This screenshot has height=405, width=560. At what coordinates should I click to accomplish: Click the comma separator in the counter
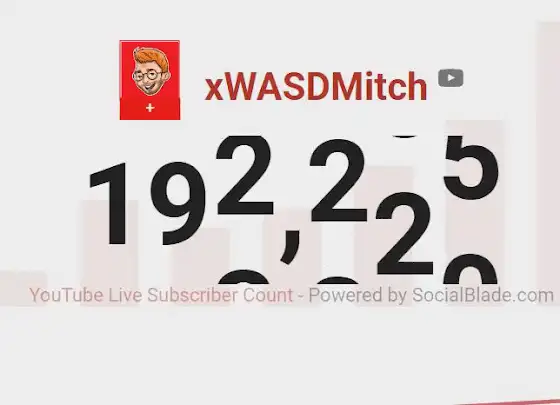290,248
